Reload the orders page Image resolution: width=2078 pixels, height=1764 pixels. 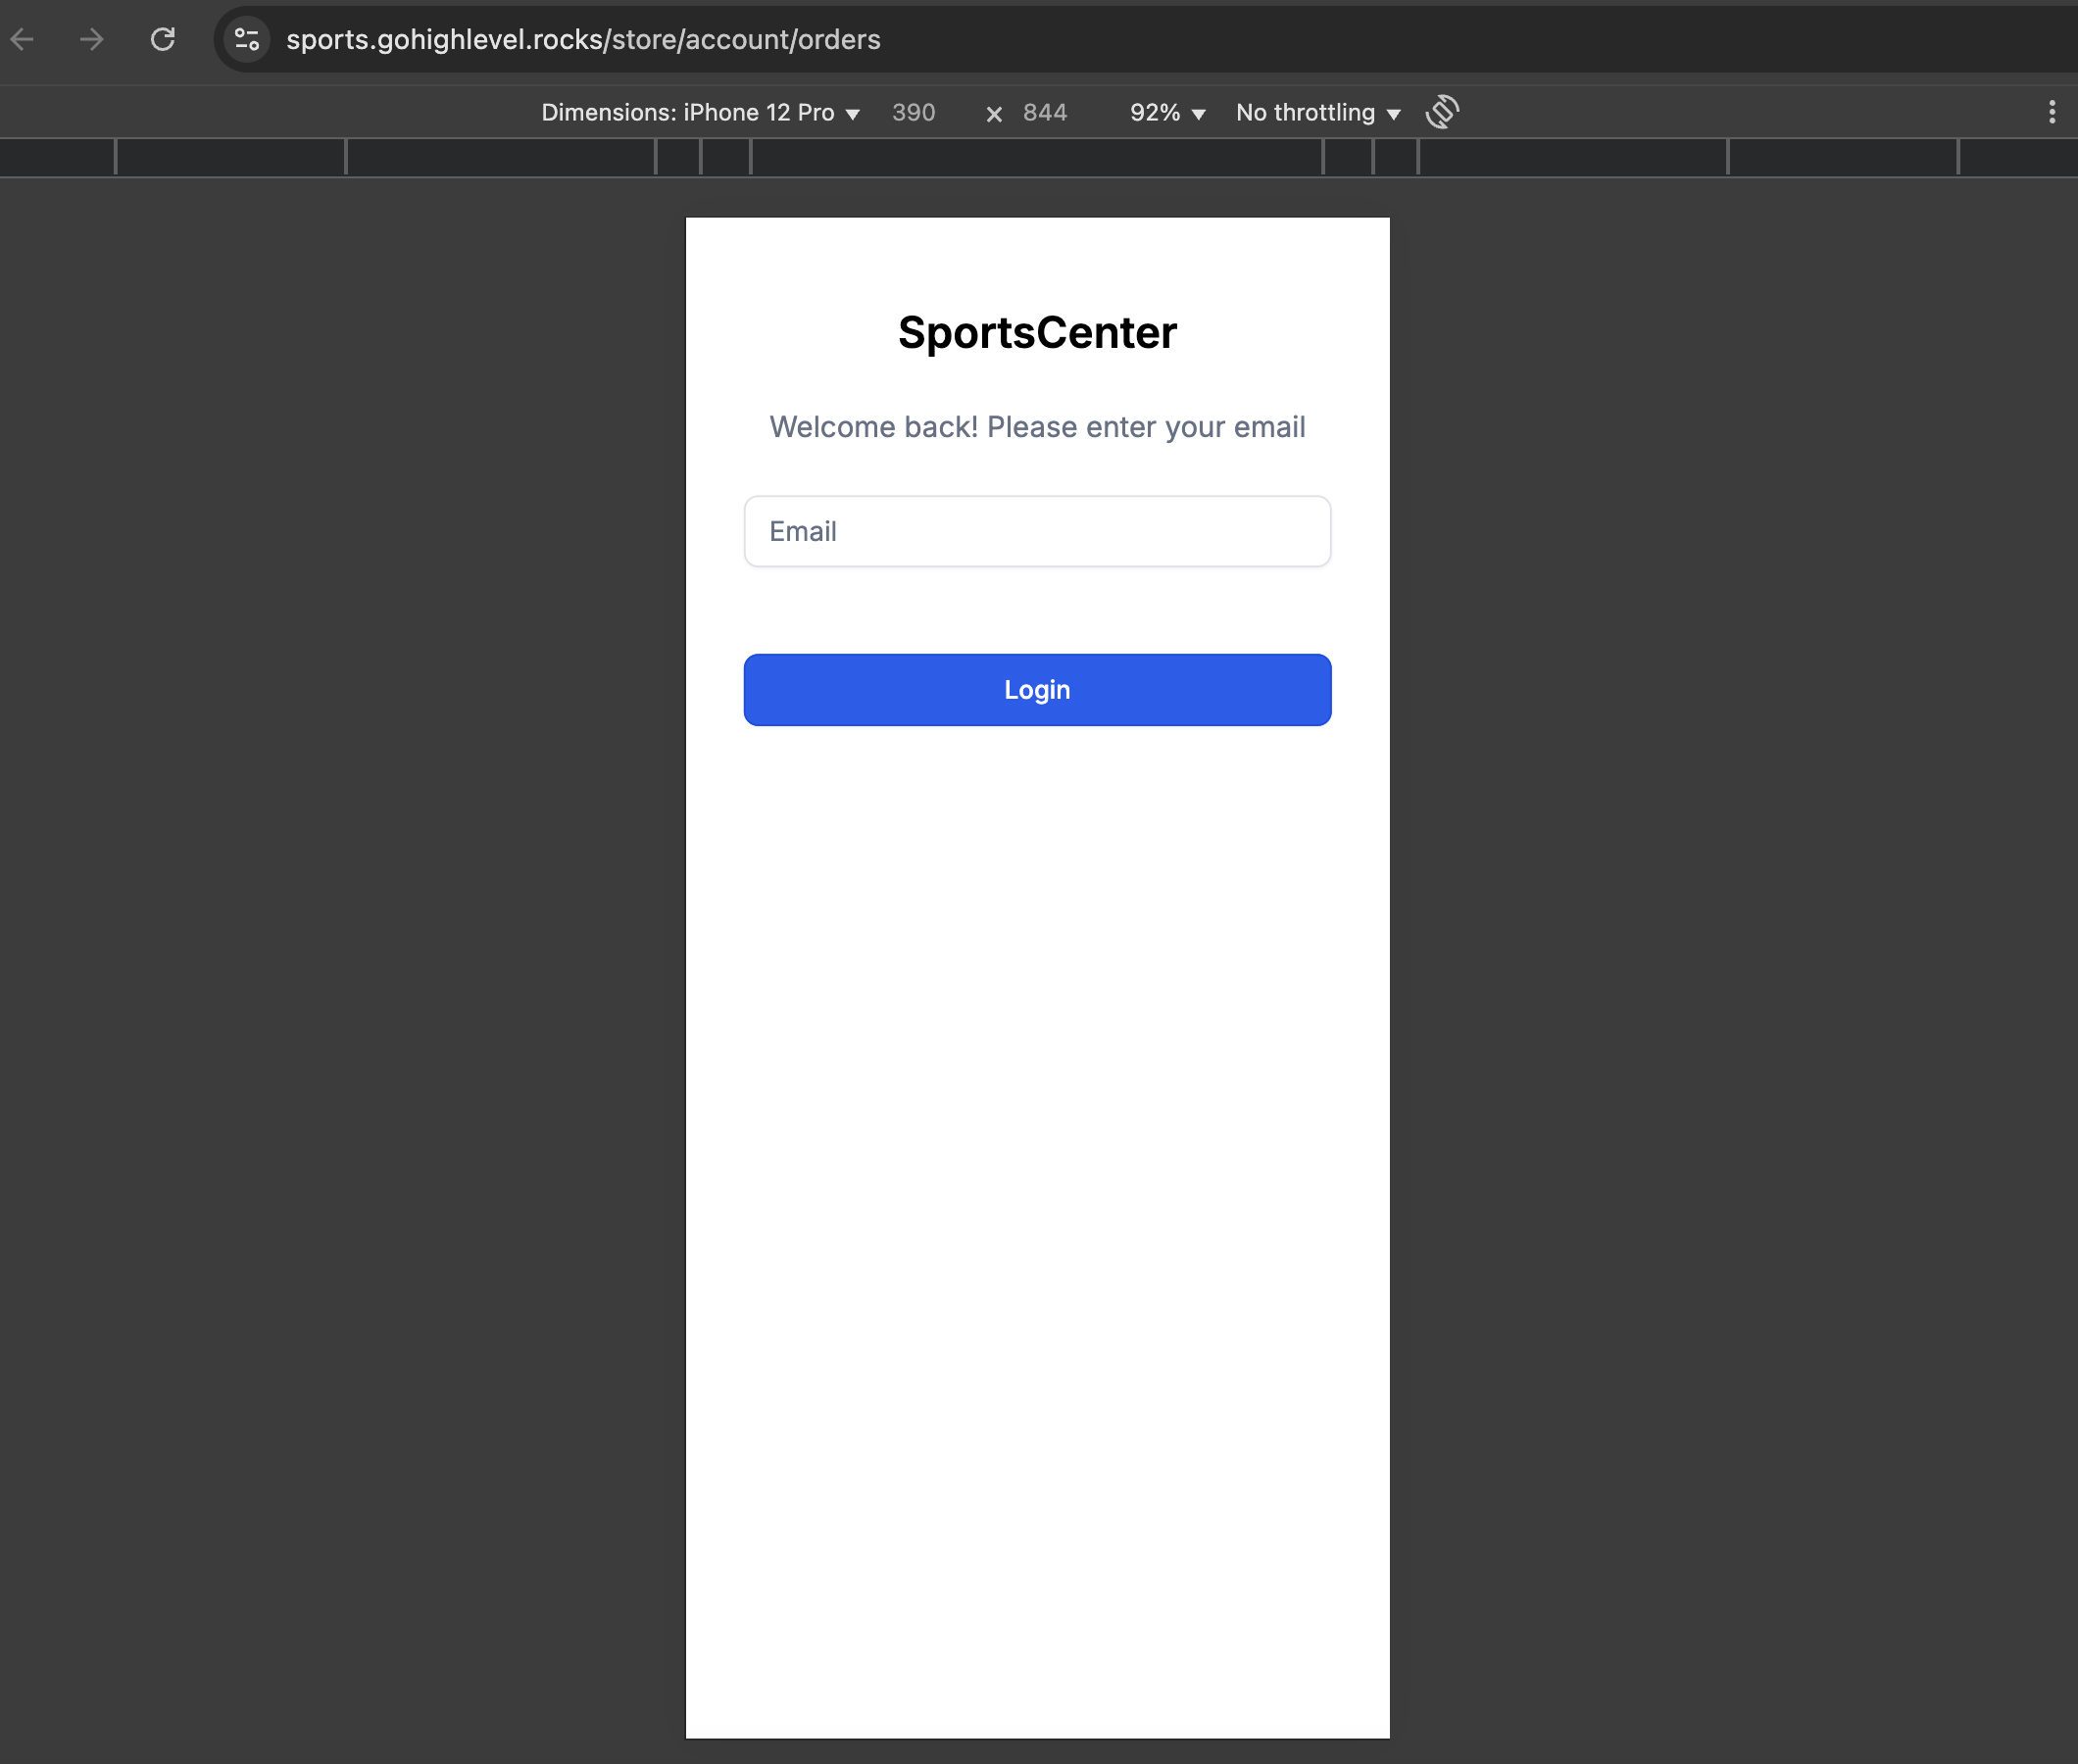pos(163,40)
